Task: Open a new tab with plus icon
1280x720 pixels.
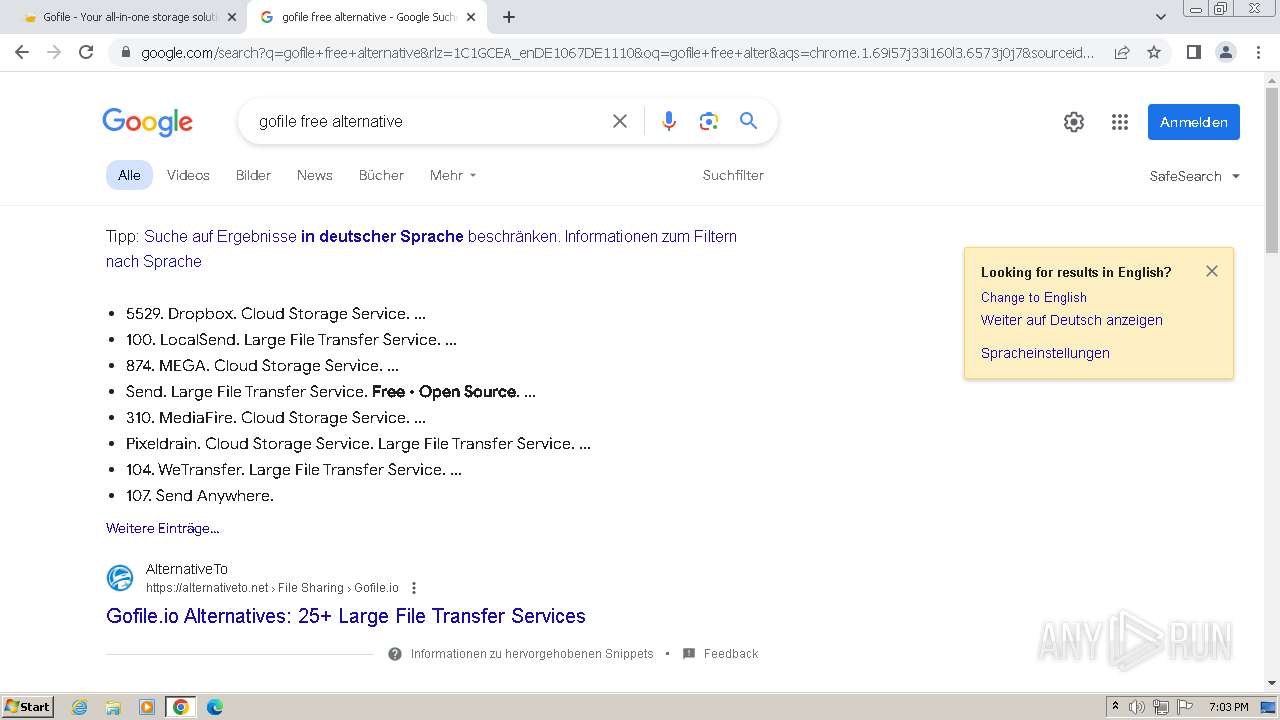Action: 509,17
